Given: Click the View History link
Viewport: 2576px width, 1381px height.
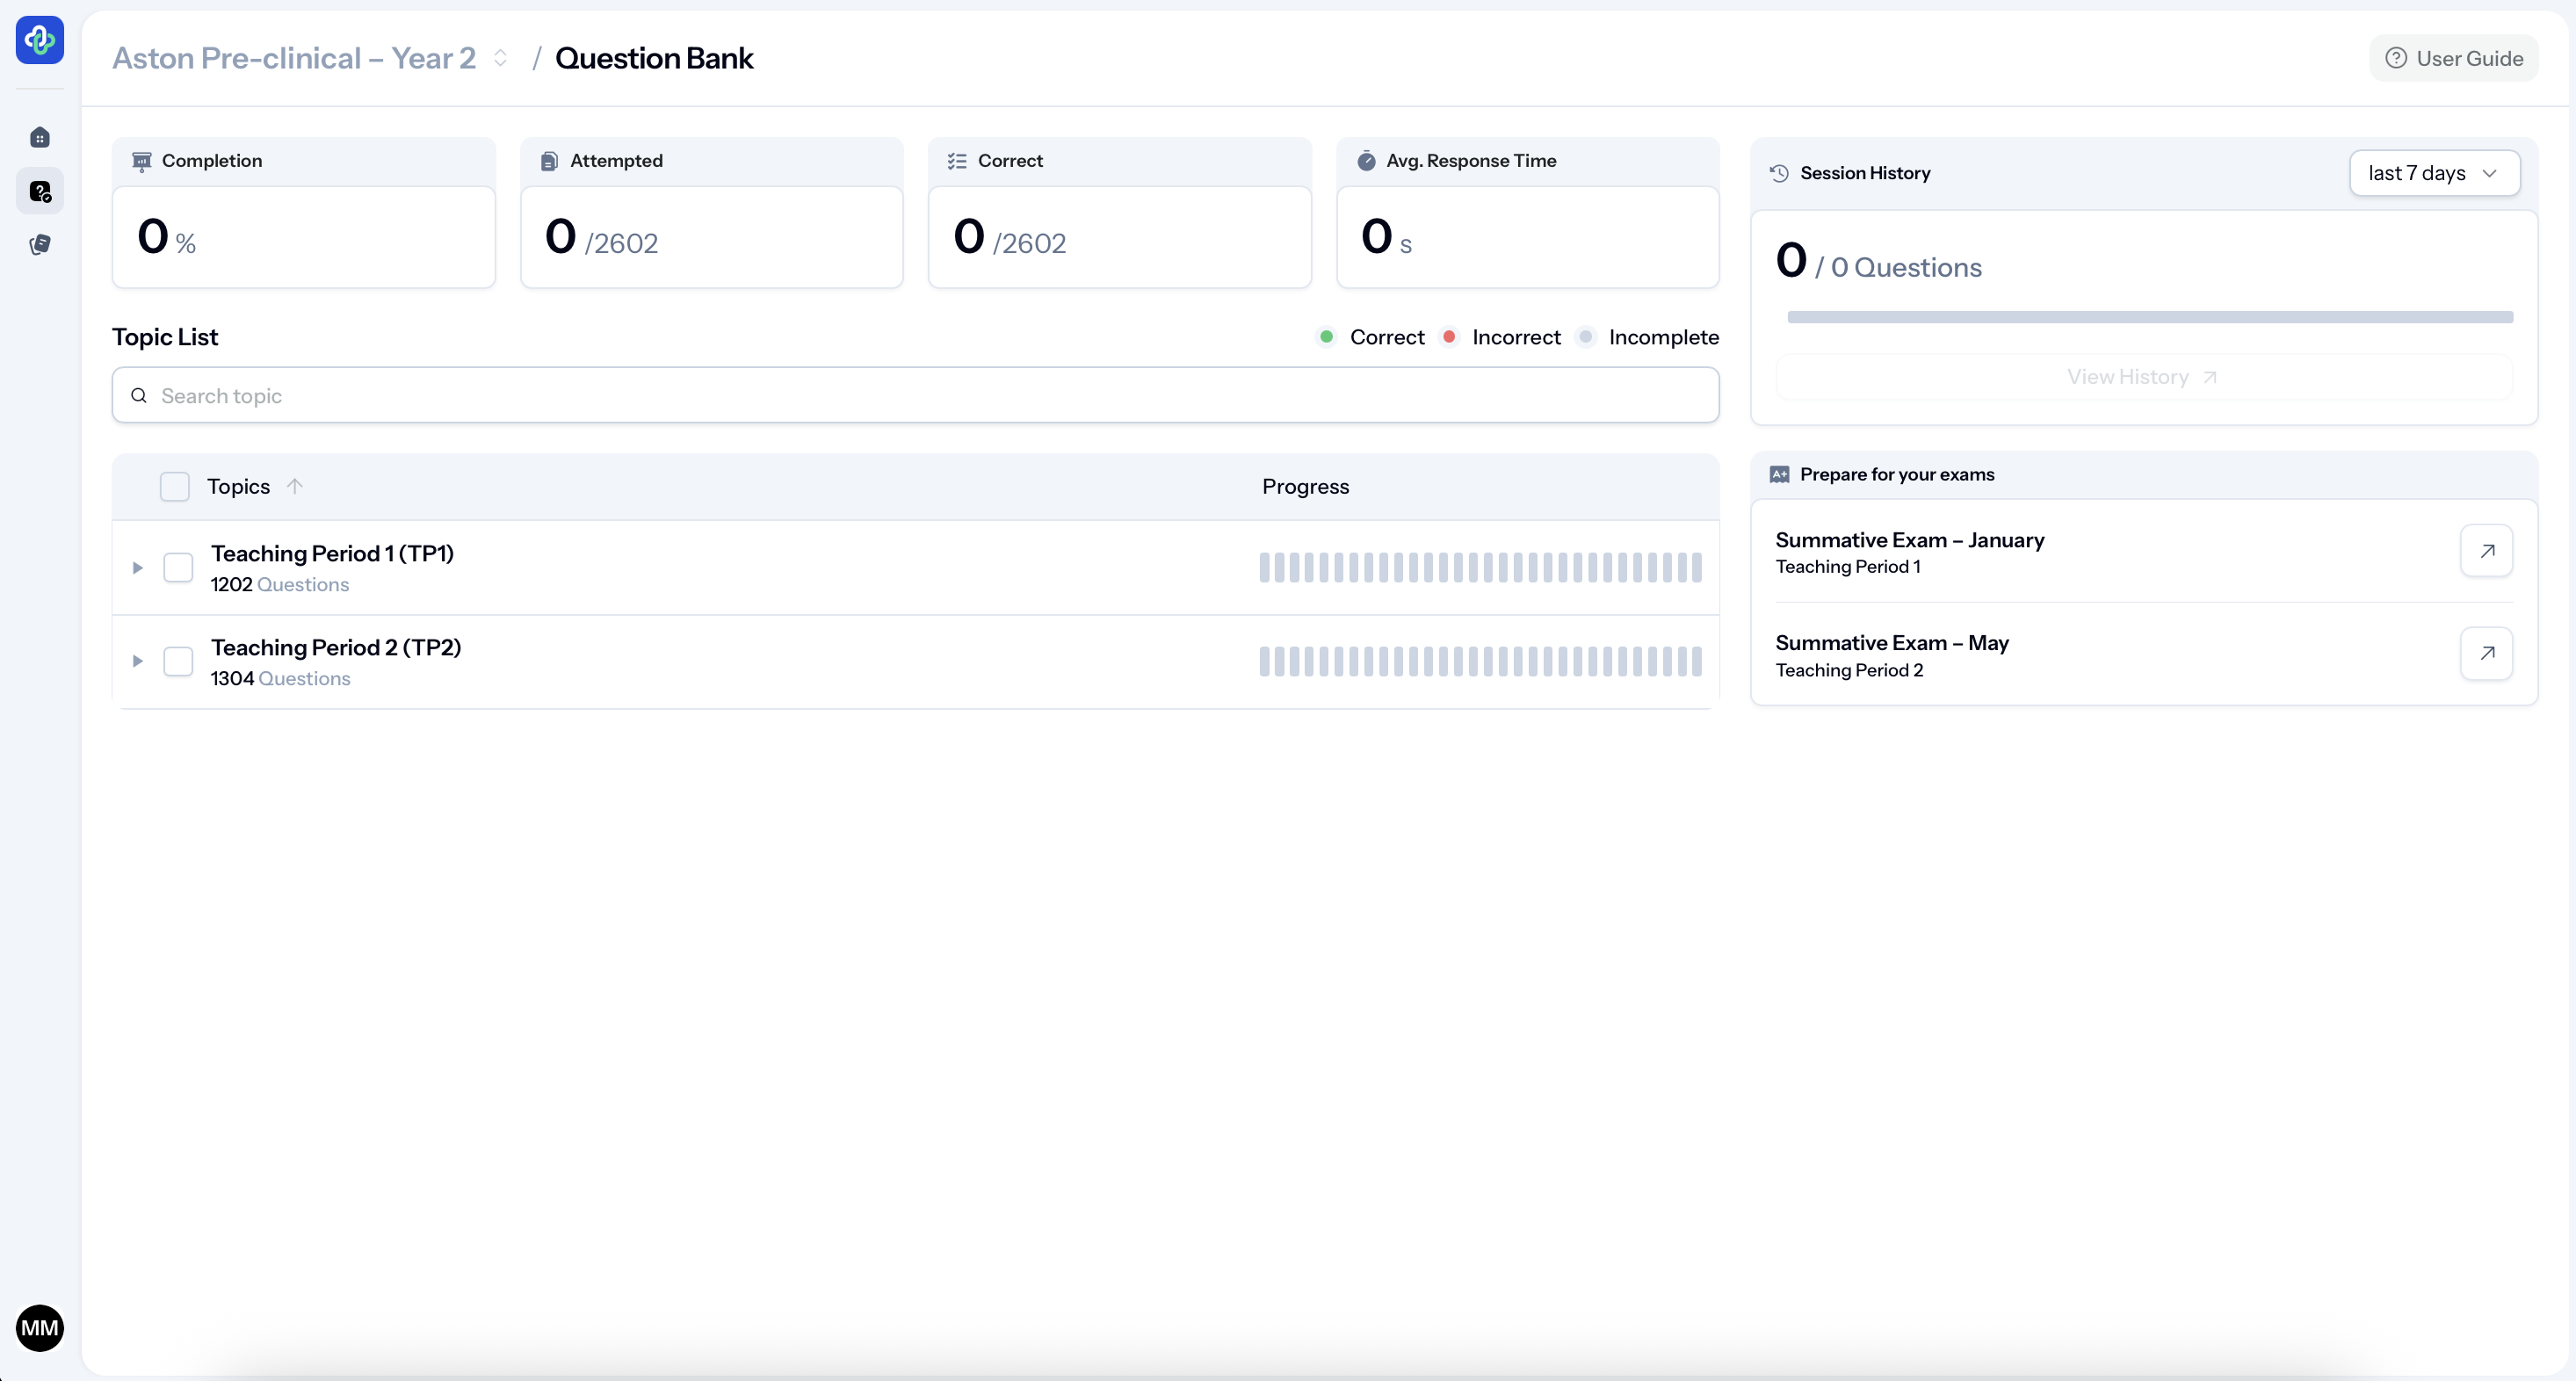Looking at the screenshot, I should (x=2143, y=377).
